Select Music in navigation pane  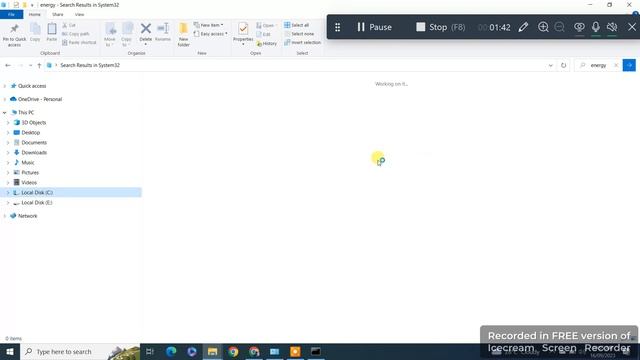[x=28, y=162]
